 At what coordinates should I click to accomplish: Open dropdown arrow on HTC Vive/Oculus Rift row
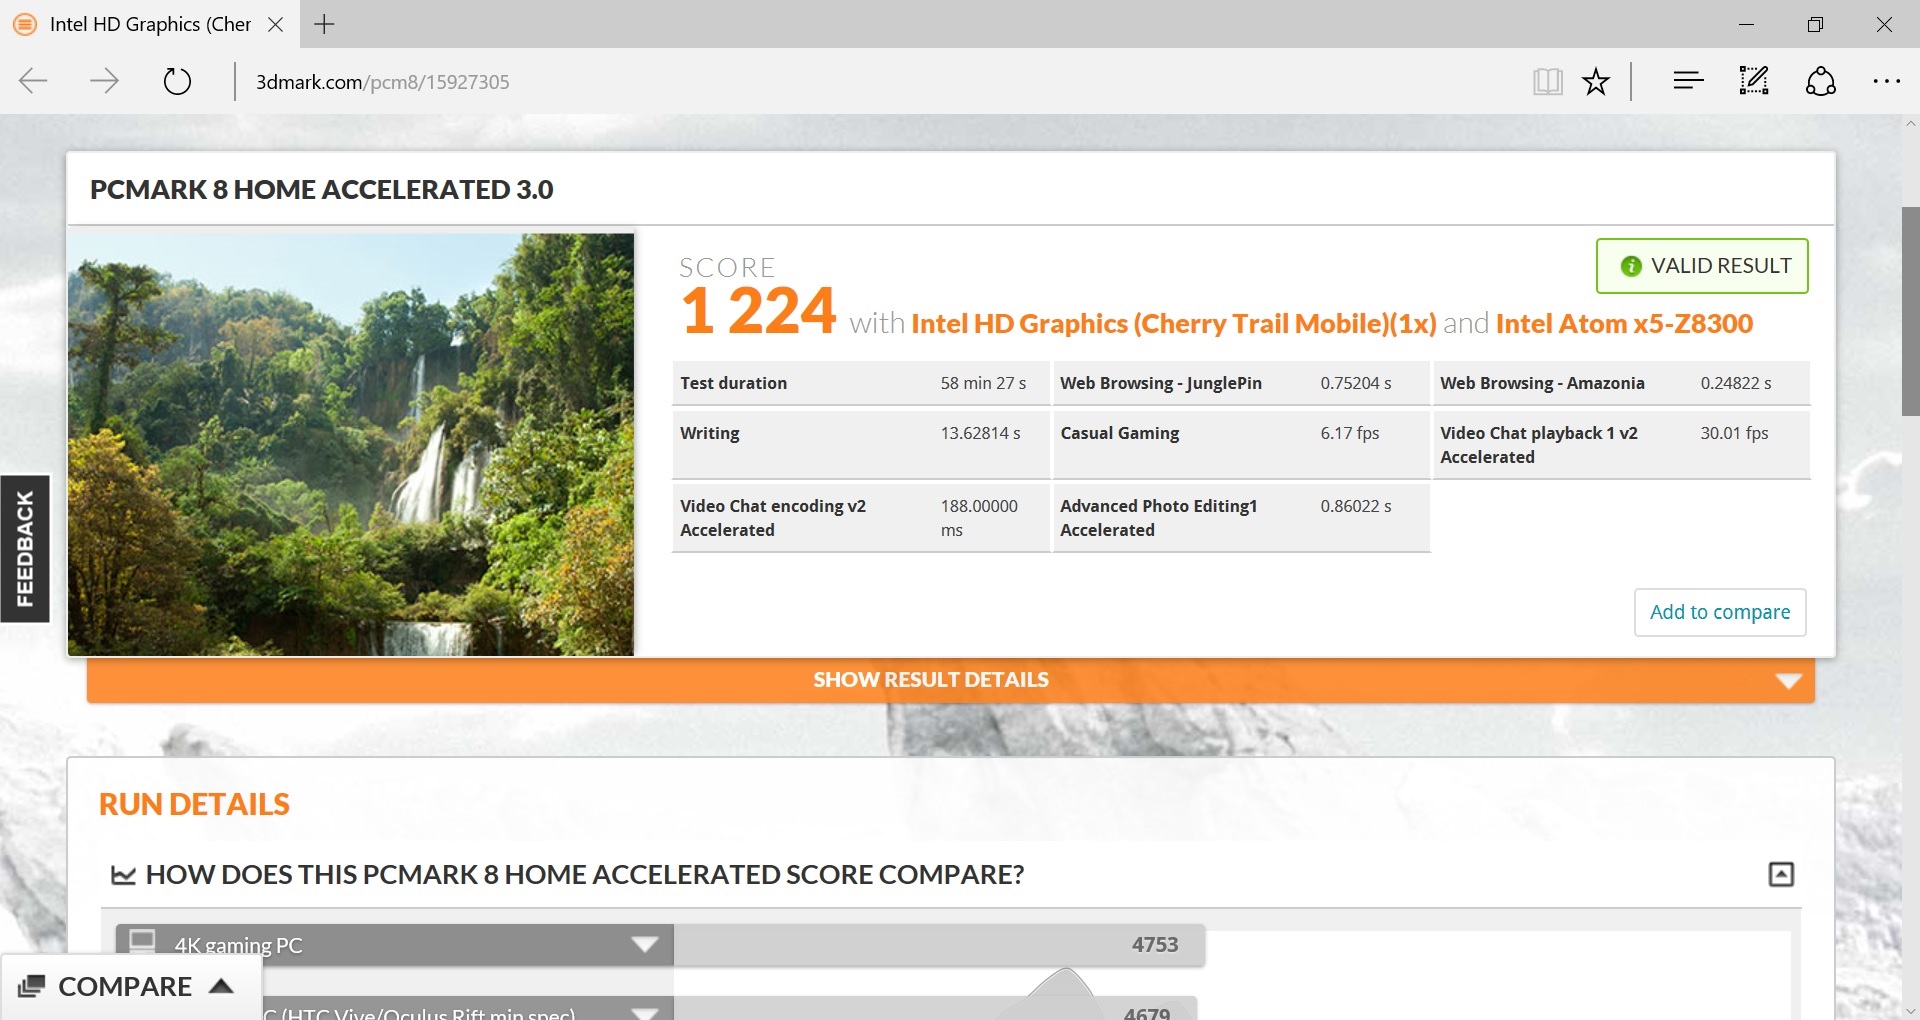tap(645, 1012)
